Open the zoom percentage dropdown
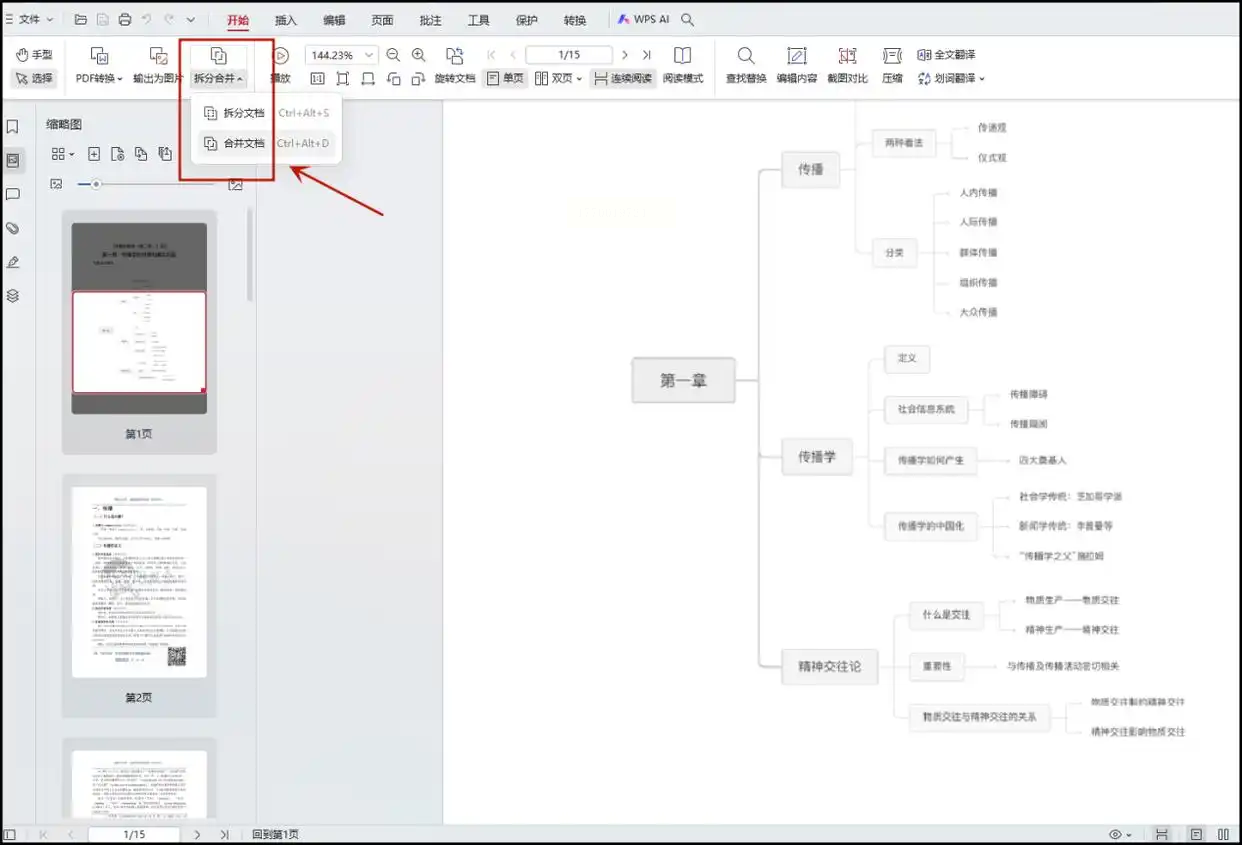This screenshot has width=1242, height=845. (370, 55)
